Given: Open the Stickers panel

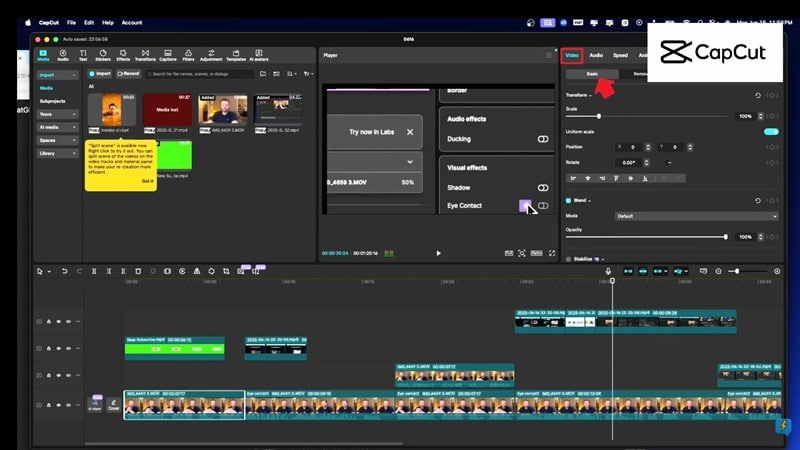Looking at the screenshot, I should [x=103, y=55].
